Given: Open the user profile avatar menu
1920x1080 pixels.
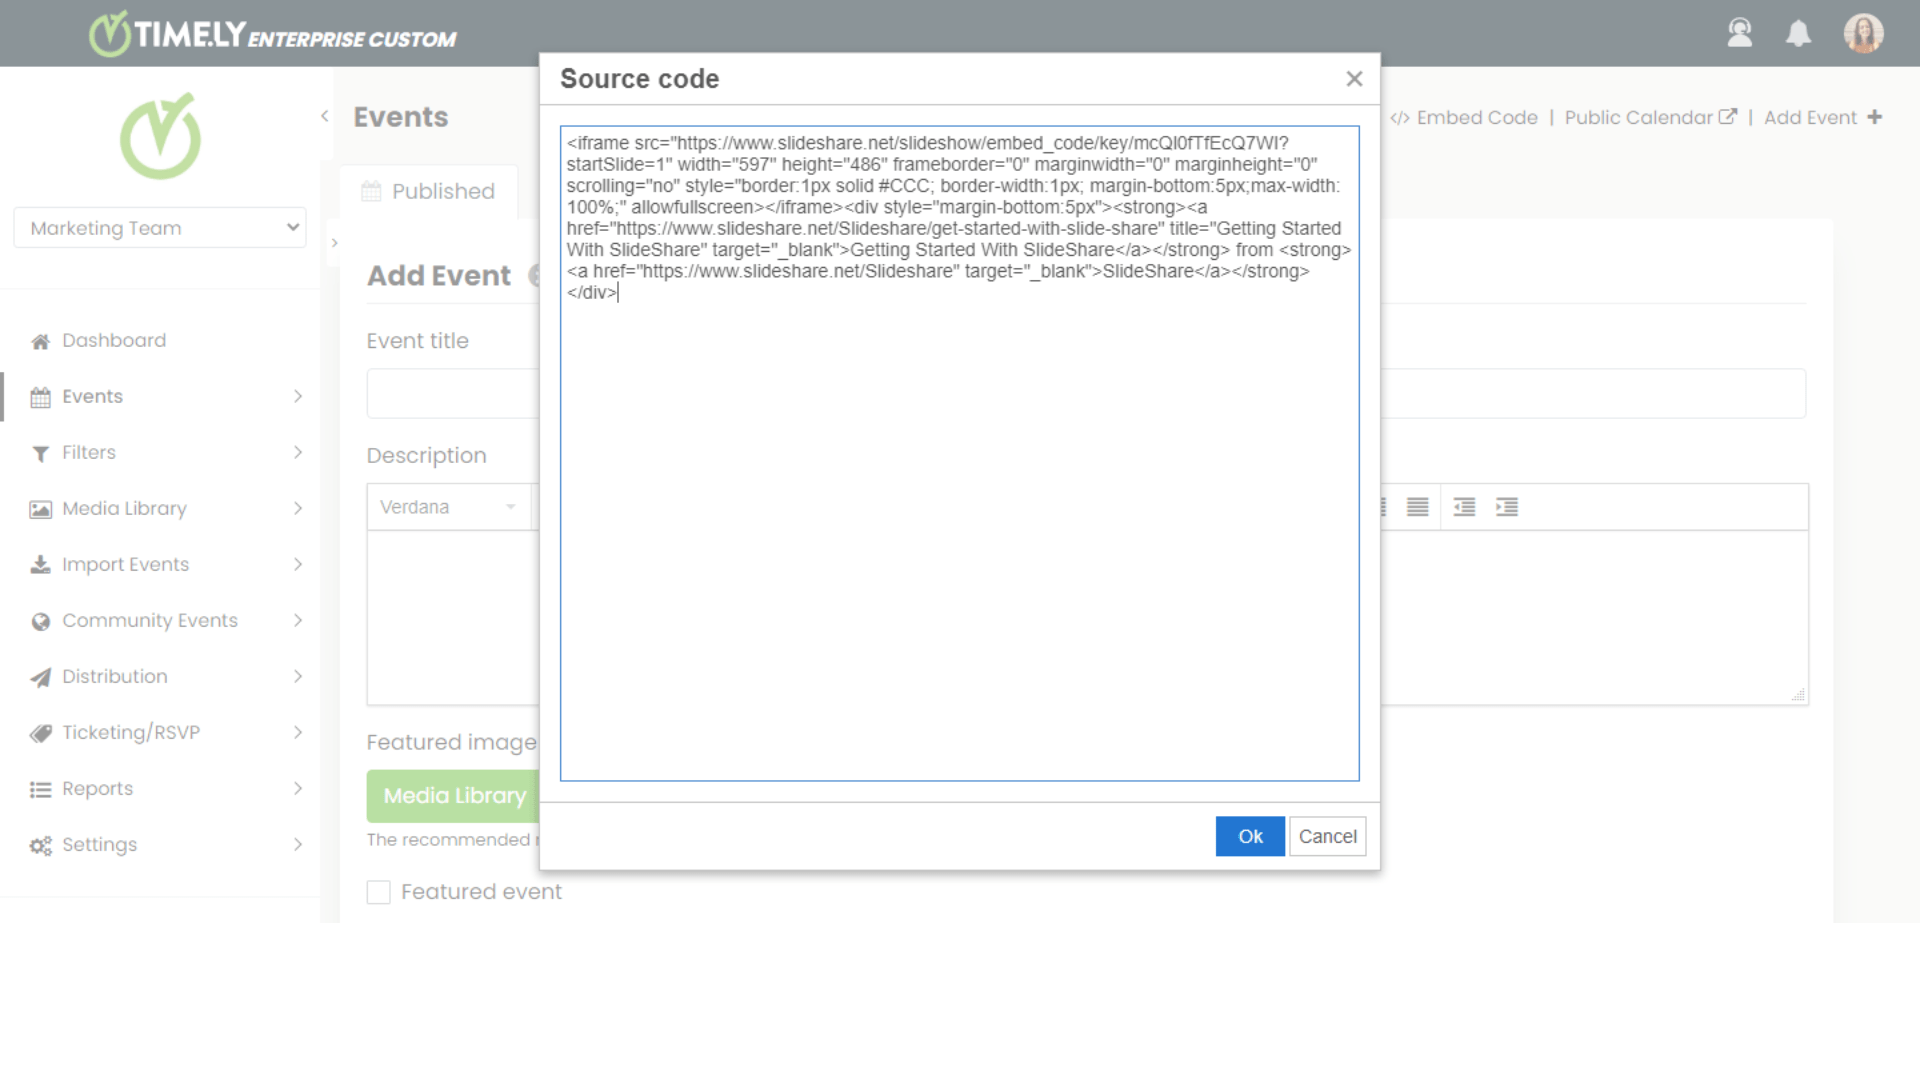Looking at the screenshot, I should click(x=1864, y=33).
